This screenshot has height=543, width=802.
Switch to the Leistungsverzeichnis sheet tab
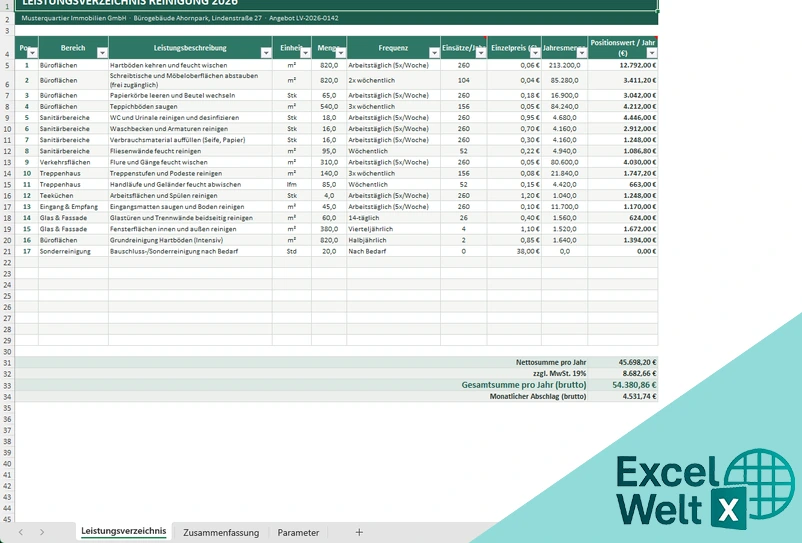(x=124, y=531)
